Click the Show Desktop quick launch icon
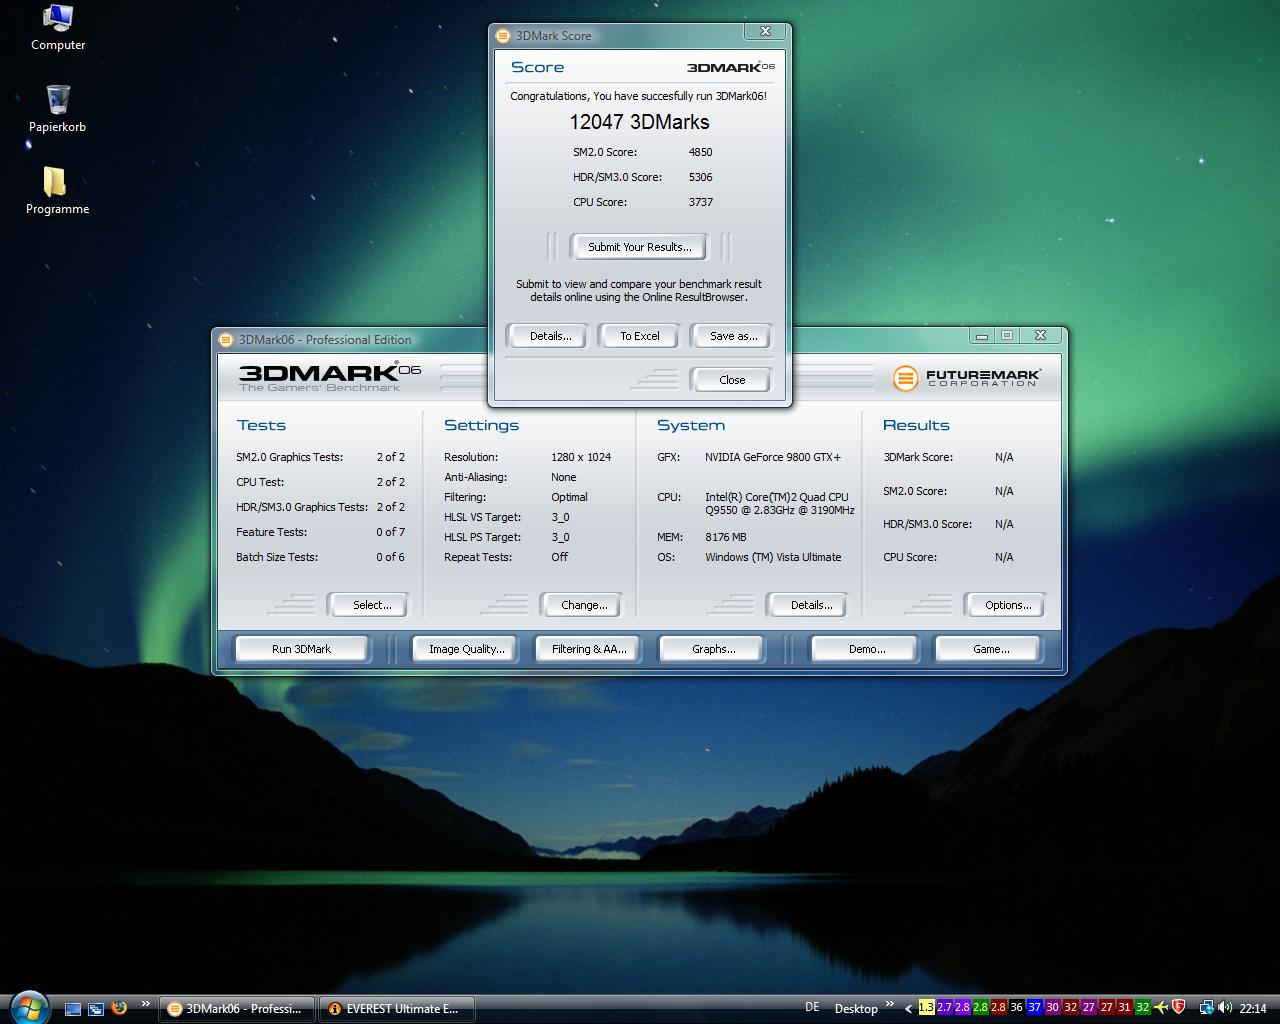1280x1024 pixels. click(x=73, y=1009)
